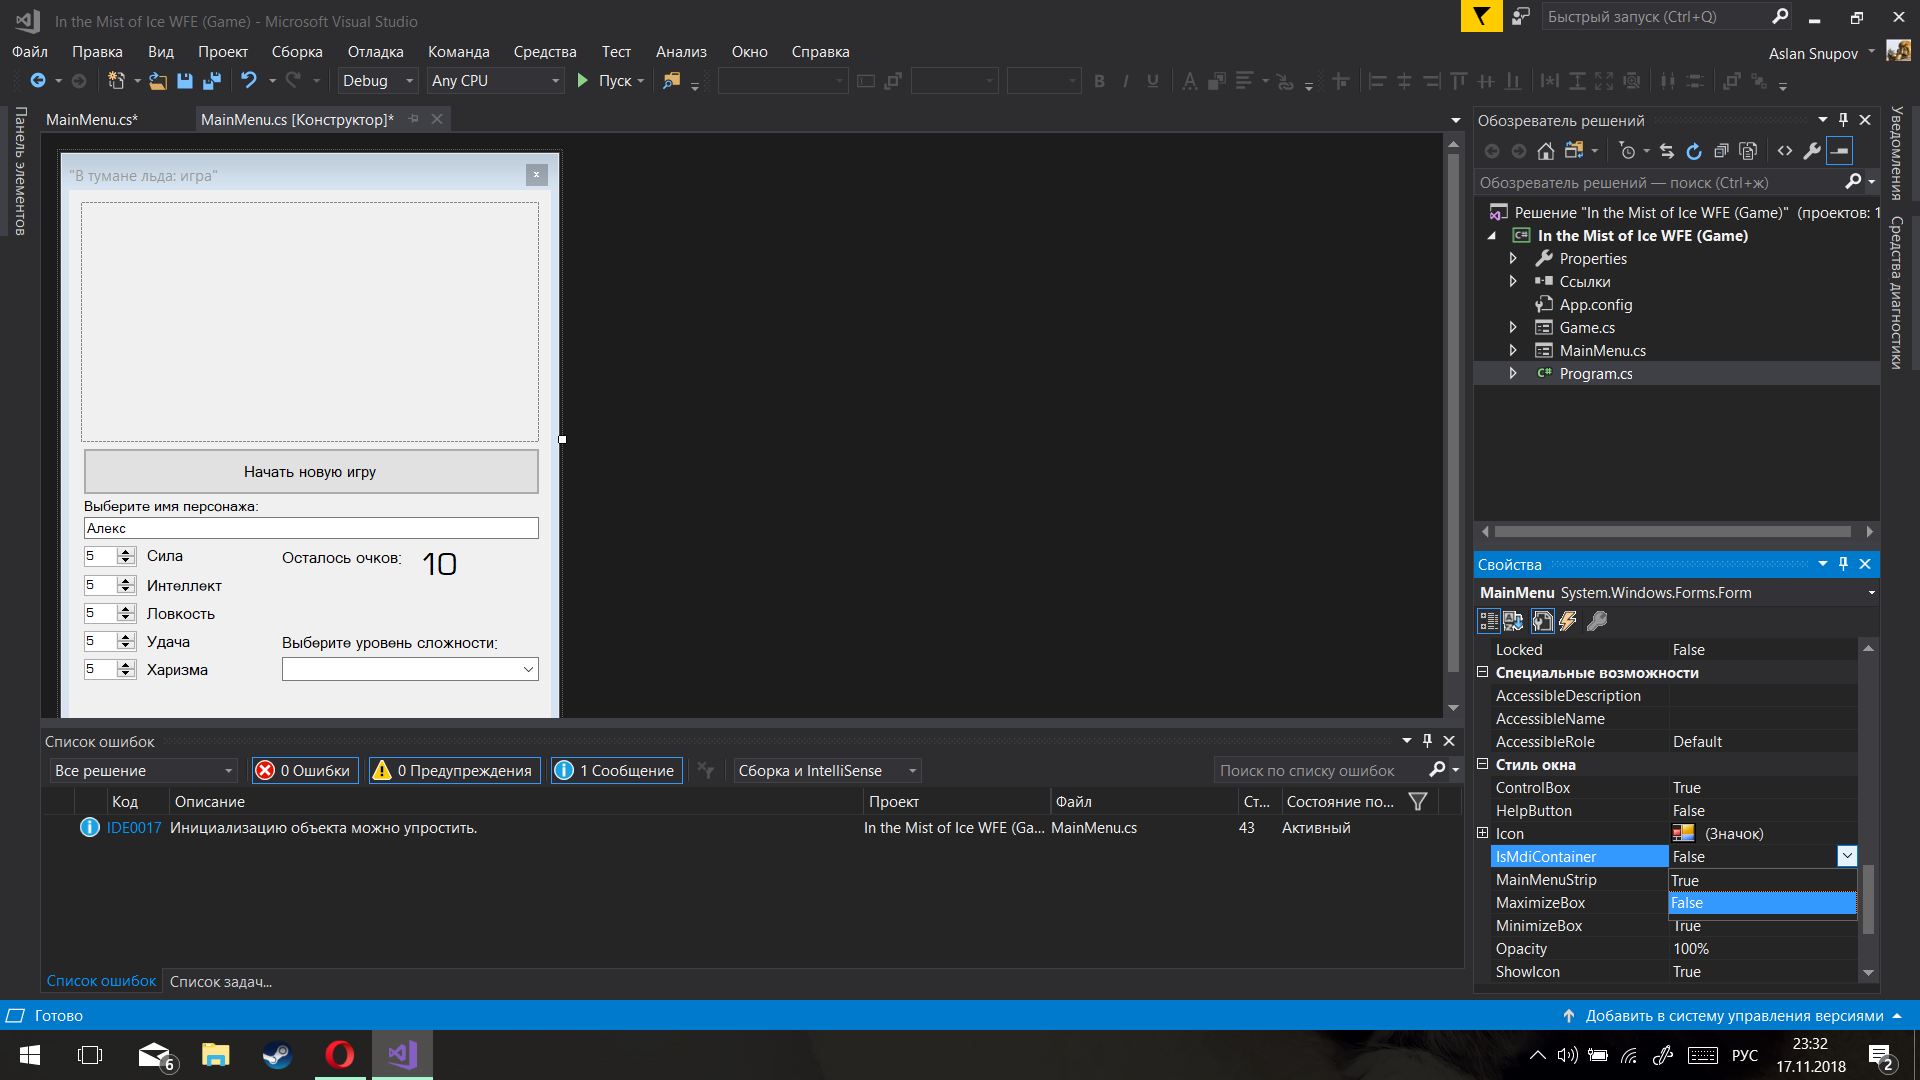
Task: Click the Начать новую игру button on the form
Action: [x=311, y=471]
